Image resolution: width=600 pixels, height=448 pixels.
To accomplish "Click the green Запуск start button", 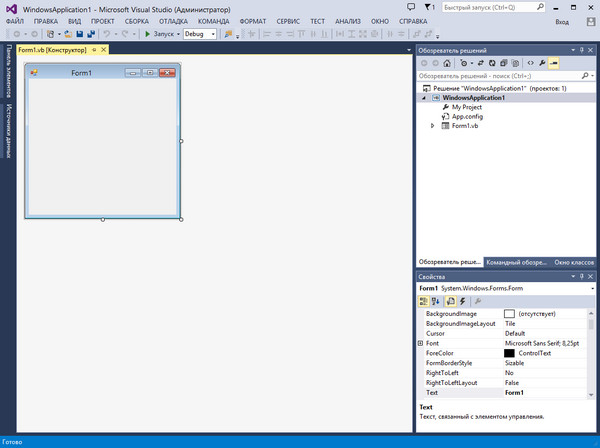I will [160, 34].
